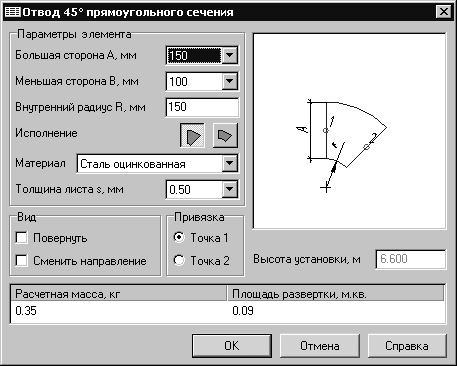457x366 pixels.
Task: Click the Исполнение label
Action: pos(46,133)
